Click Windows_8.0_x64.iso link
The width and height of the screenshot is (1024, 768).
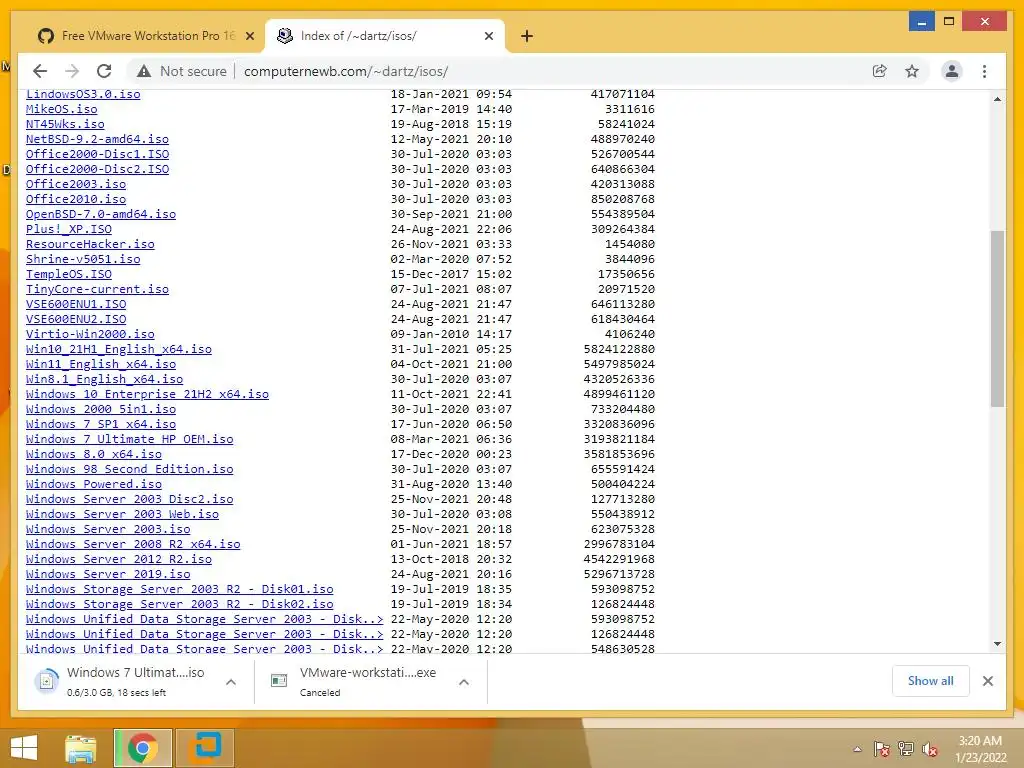pos(93,455)
